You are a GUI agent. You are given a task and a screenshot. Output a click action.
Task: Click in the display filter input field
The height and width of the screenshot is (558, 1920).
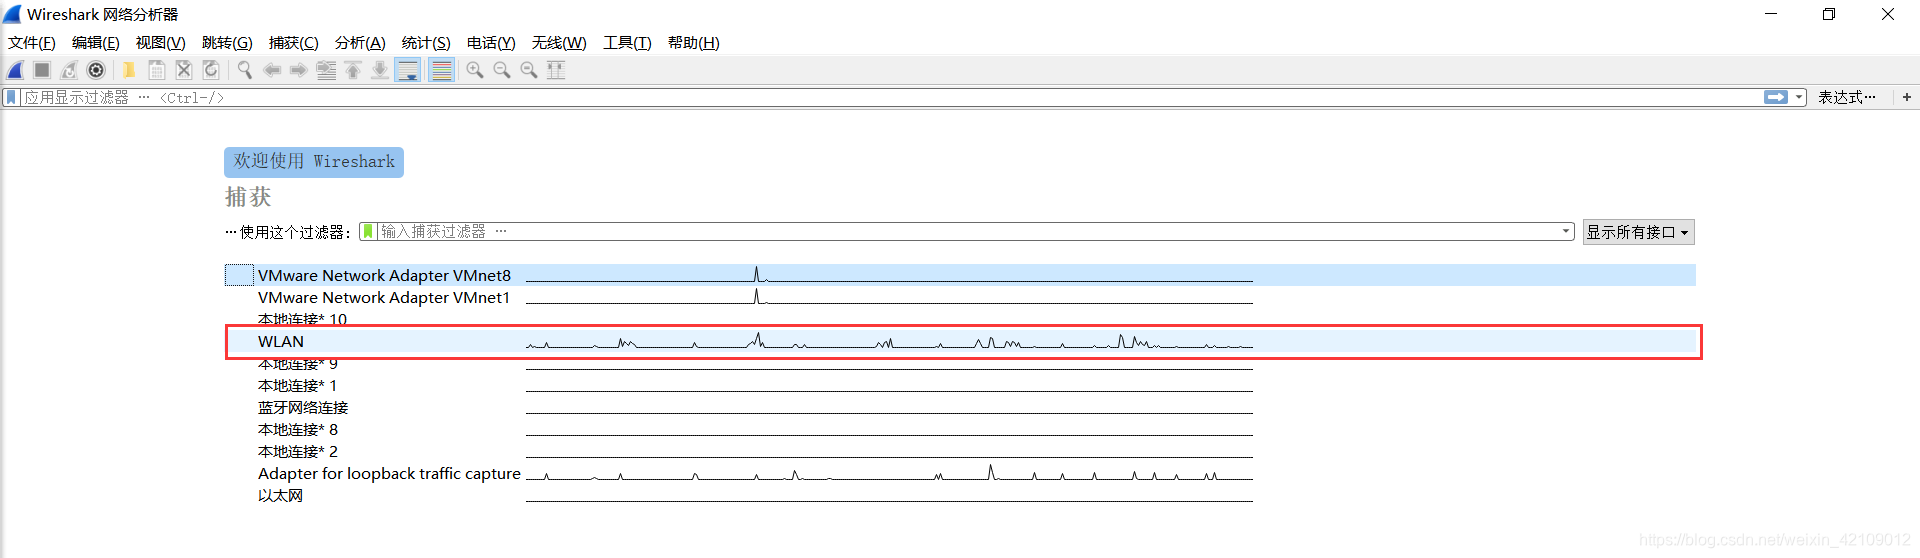pyautogui.click(x=890, y=97)
